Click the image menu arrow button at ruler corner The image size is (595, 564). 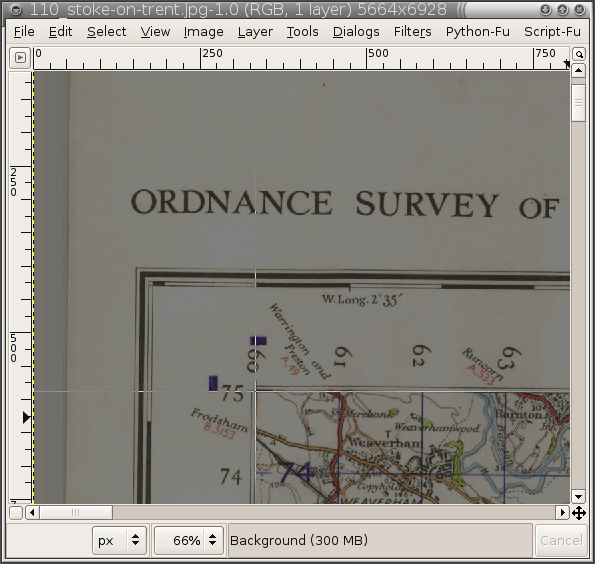20,58
